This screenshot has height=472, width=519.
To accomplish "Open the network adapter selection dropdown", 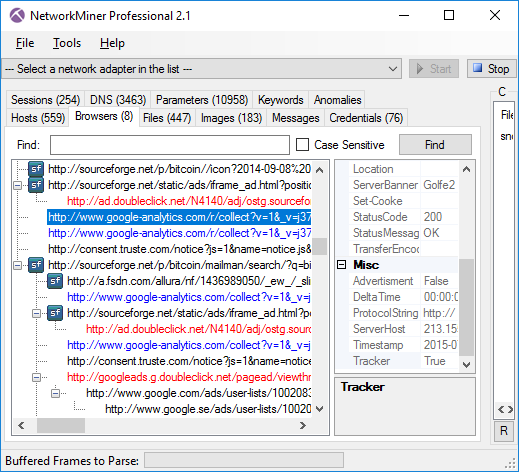I will [201, 69].
